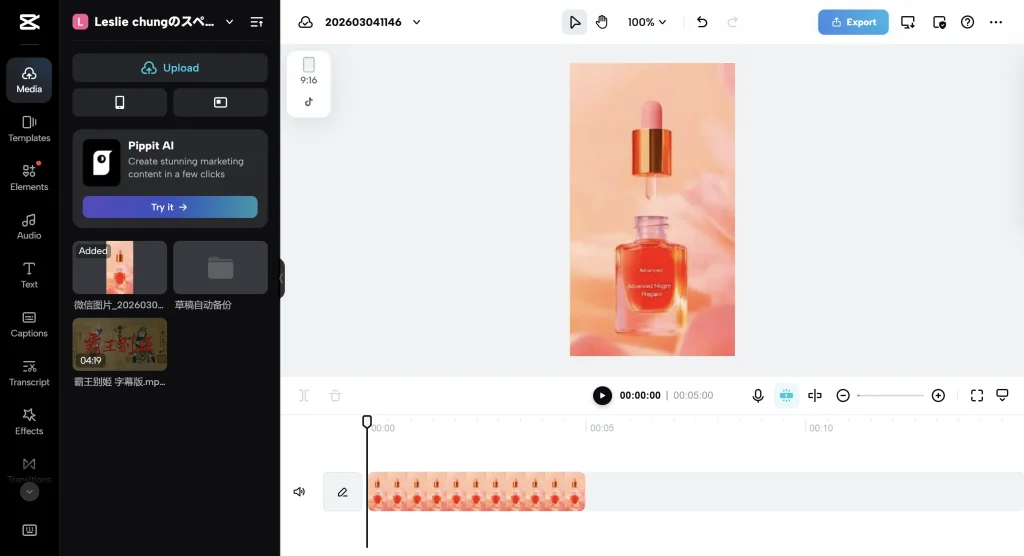The height and width of the screenshot is (556, 1024).
Task: Expand the Leslie chung workspace dropdown
Action: click(229, 22)
